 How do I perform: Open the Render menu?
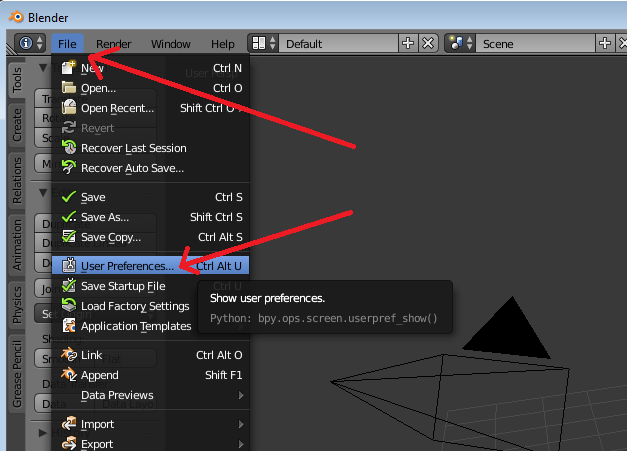click(114, 44)
